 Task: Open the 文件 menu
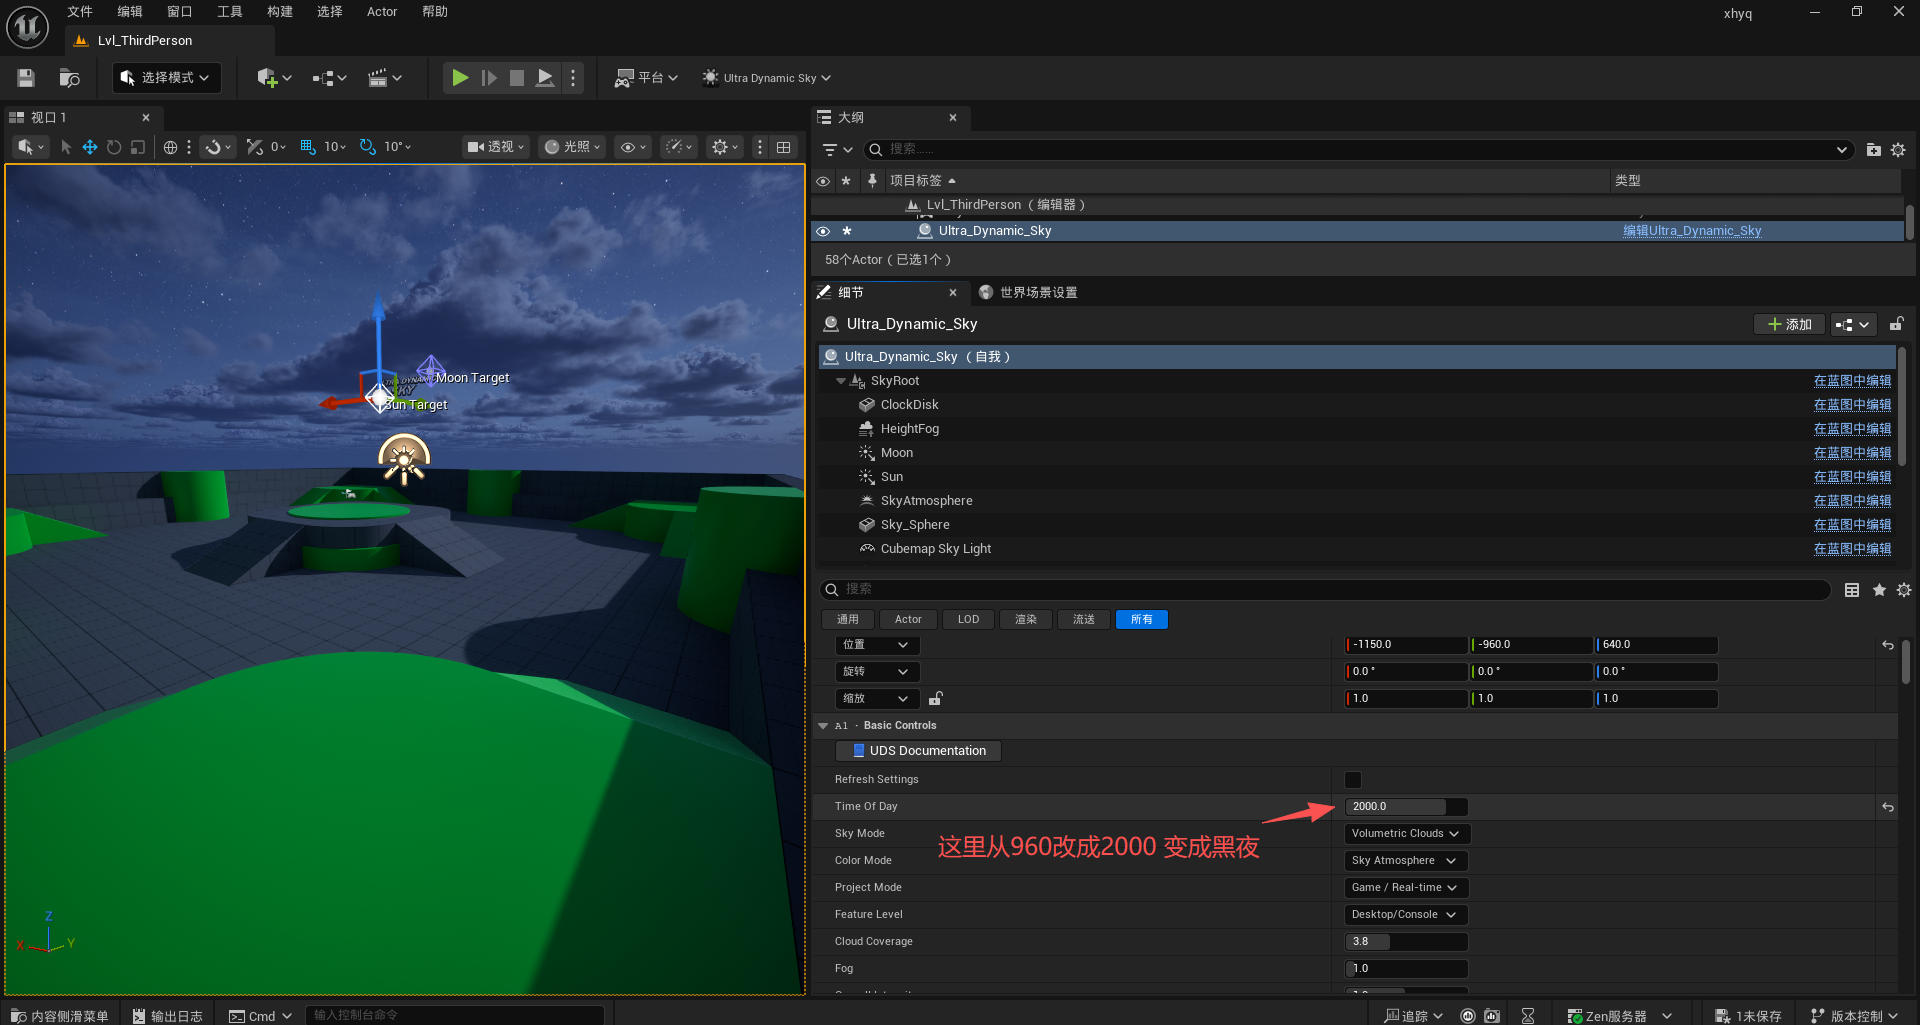(x=80, y=12)
